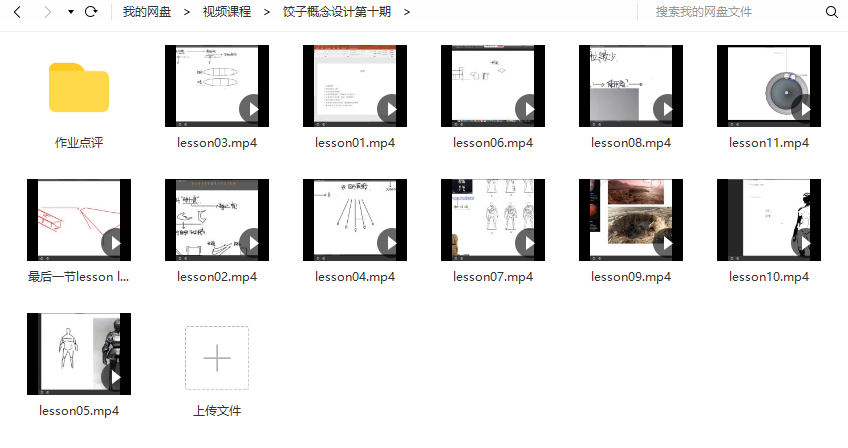848x448 pixels.
Task: Select the lesson01.mp4 thumbnail
Action: pyautogui.click(x=354, y=86)
